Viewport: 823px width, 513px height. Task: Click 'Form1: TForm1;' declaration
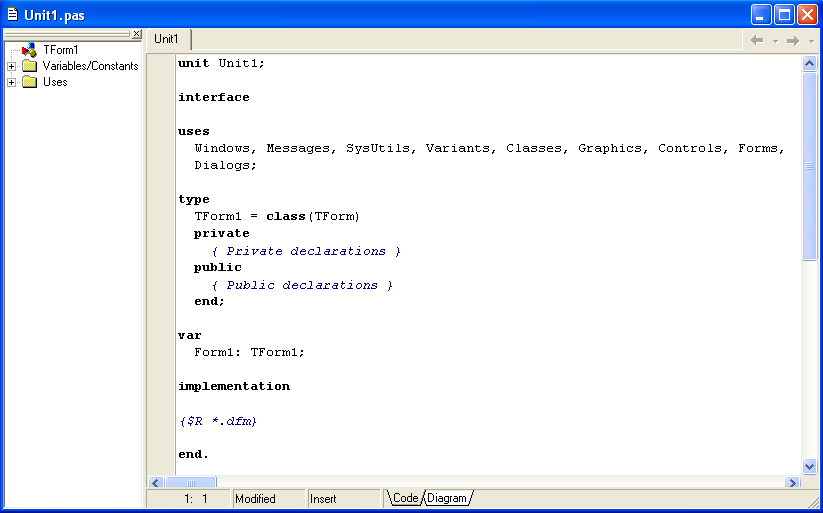249,352
